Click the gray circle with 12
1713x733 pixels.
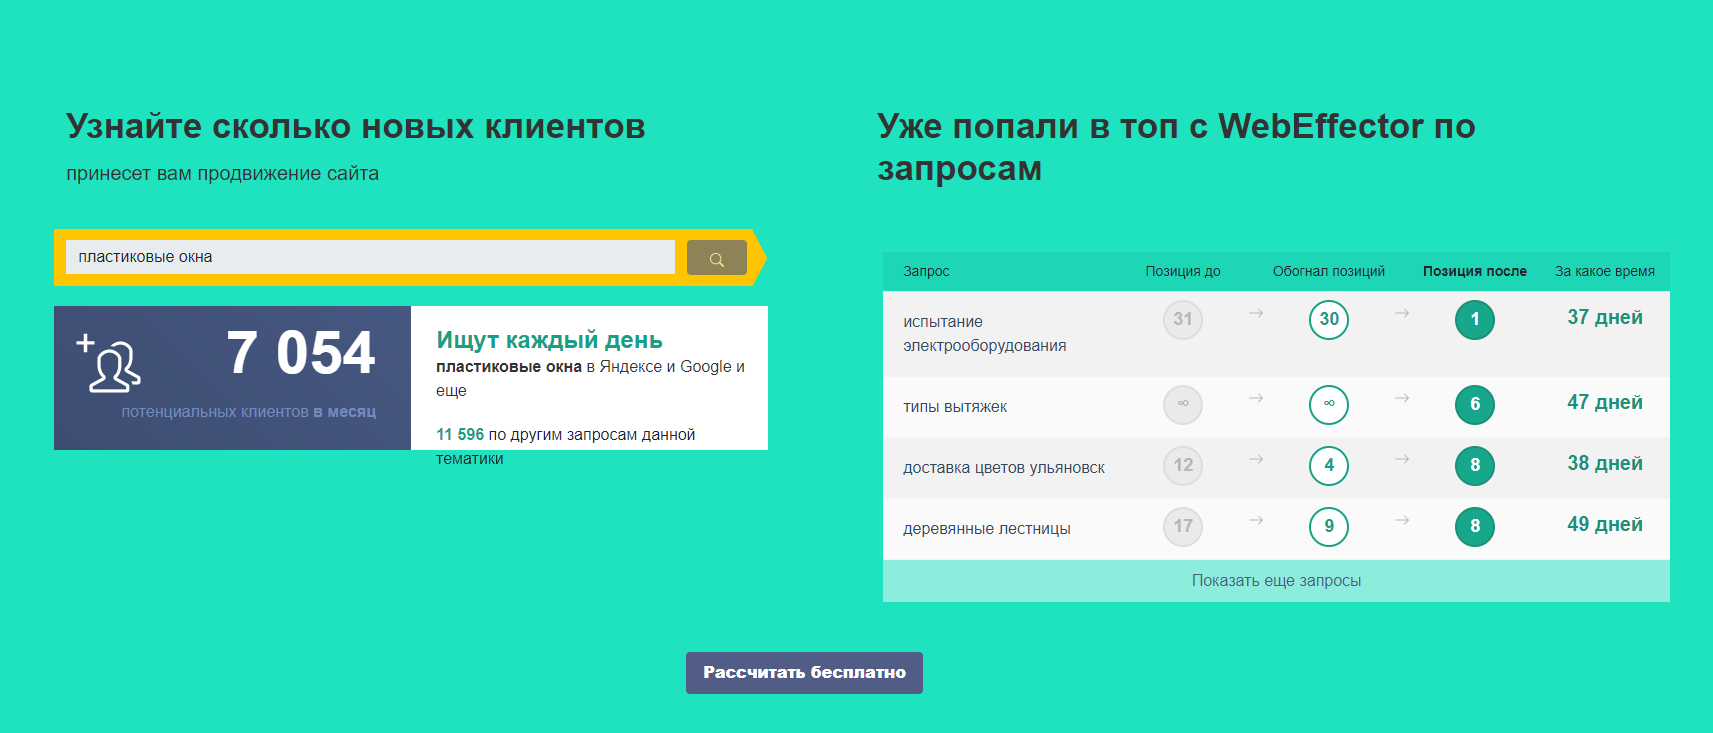(x=1183, y=466)
